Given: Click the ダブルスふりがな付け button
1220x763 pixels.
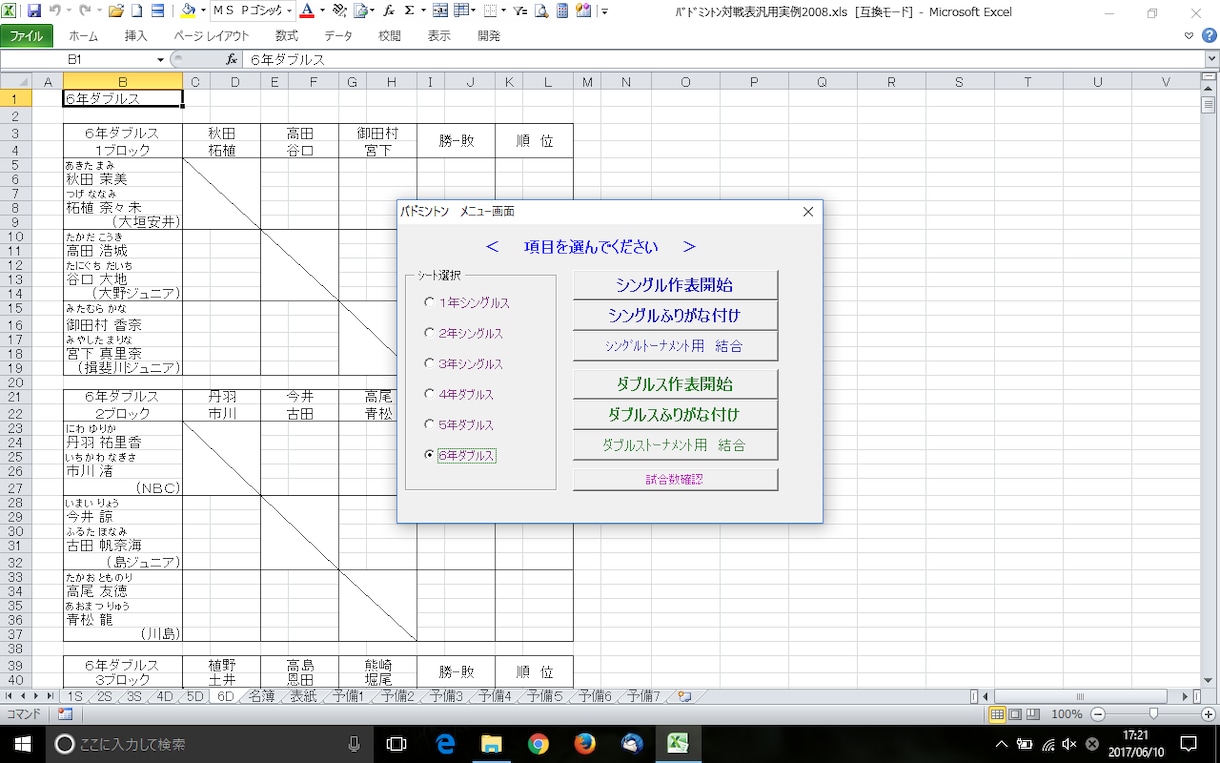Looking at the screenshot, I should tap(675, 414).
